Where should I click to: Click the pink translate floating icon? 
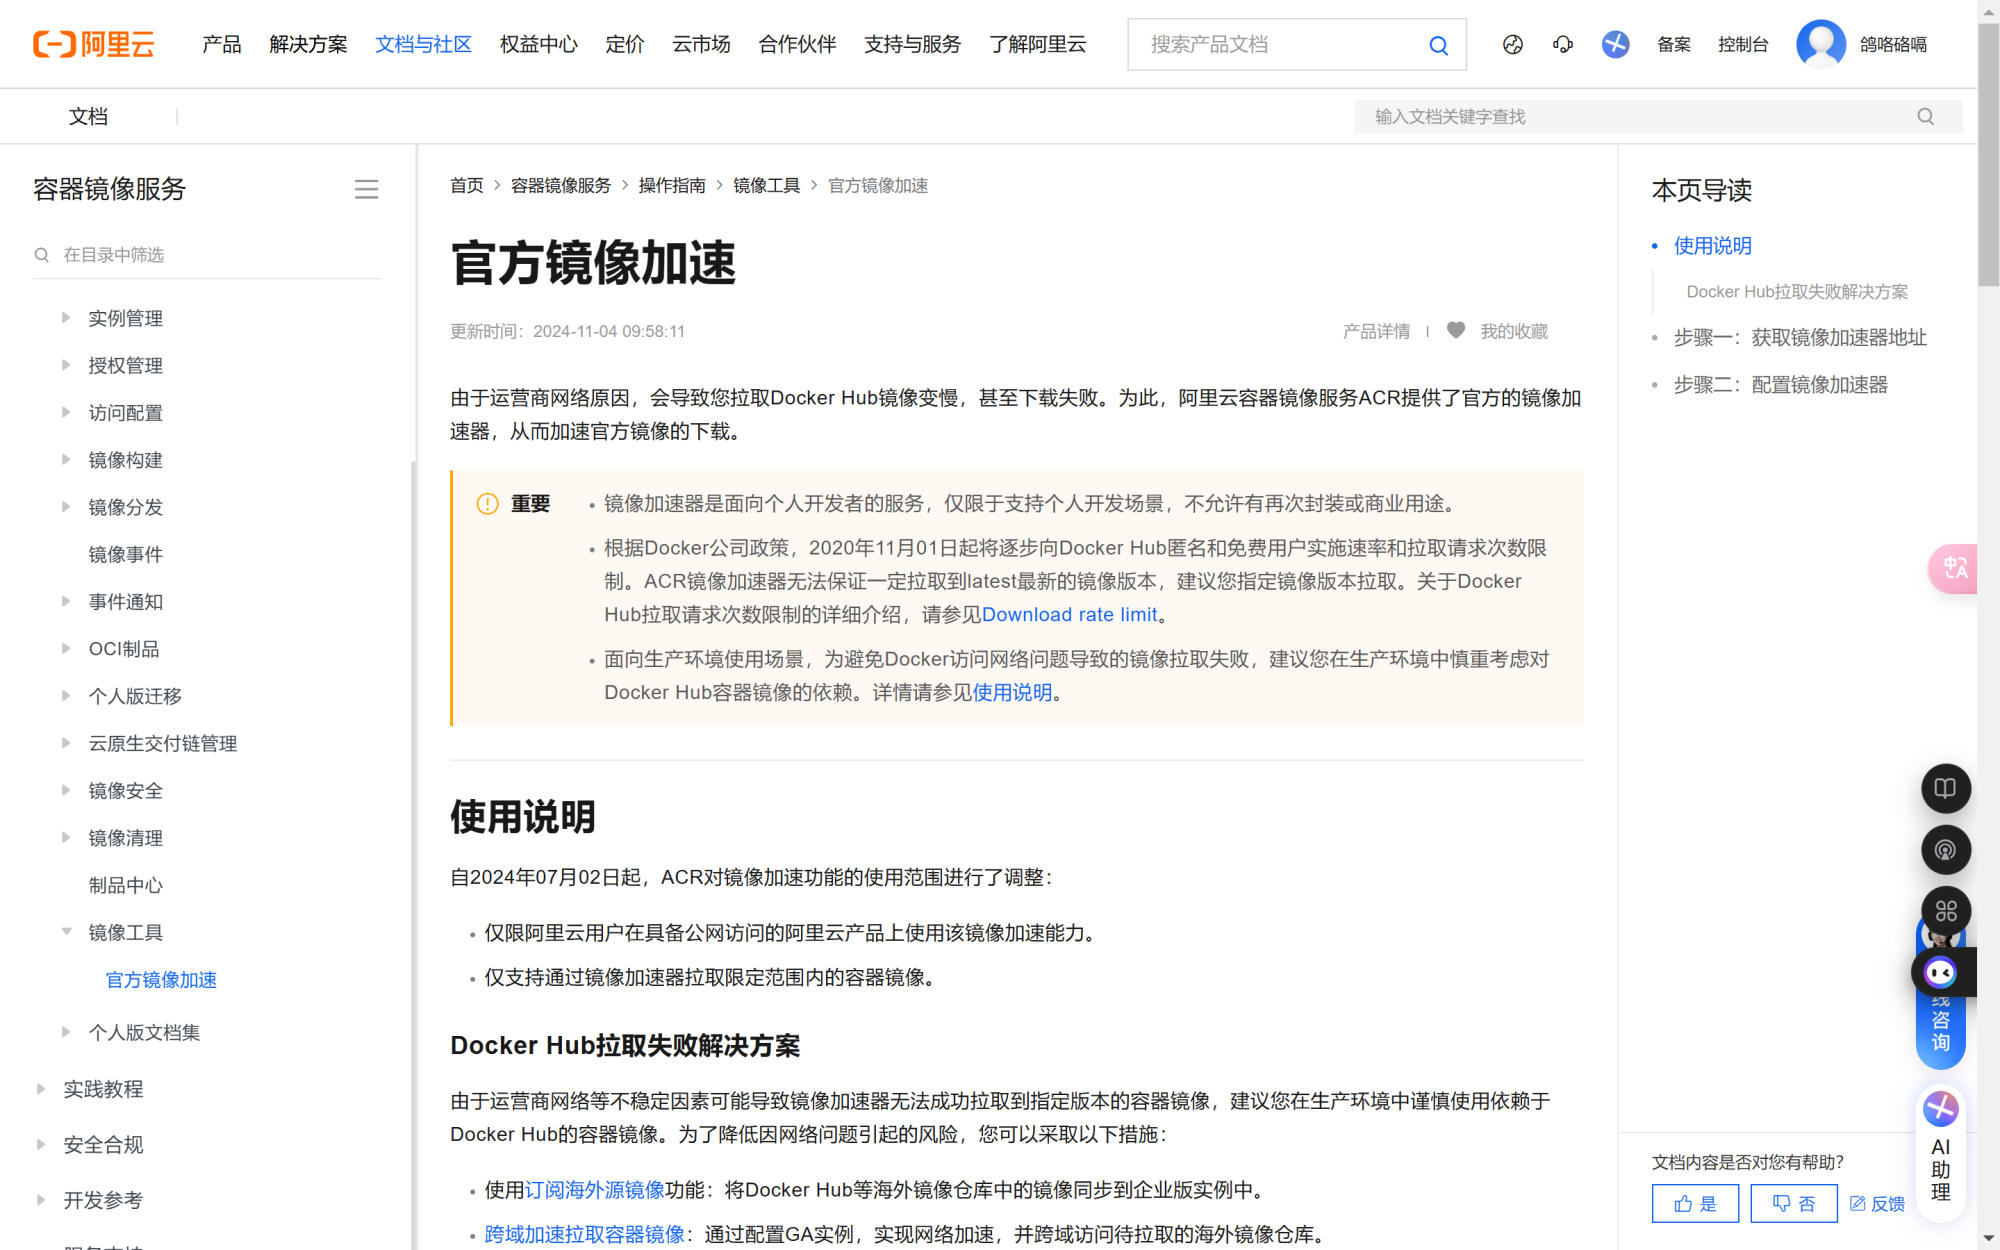(1953, 568)
